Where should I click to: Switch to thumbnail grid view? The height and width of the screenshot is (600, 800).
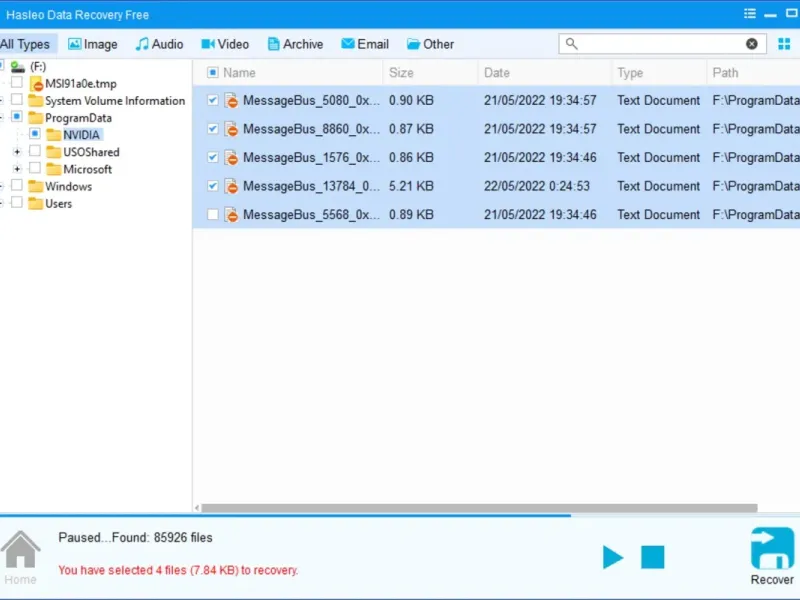[x=784, y=44]
